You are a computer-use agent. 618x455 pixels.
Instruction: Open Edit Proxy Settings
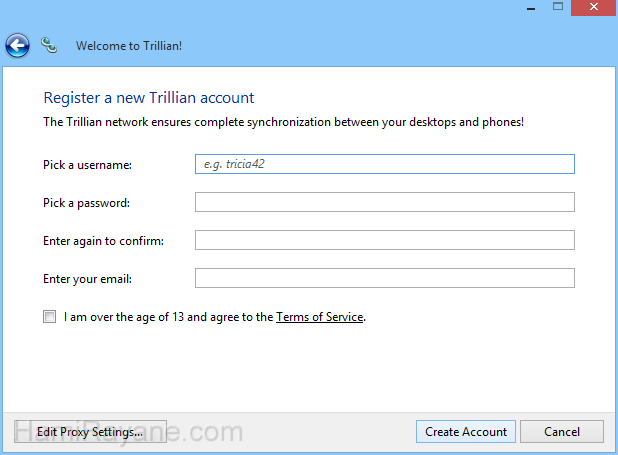(x=90, y=432)
